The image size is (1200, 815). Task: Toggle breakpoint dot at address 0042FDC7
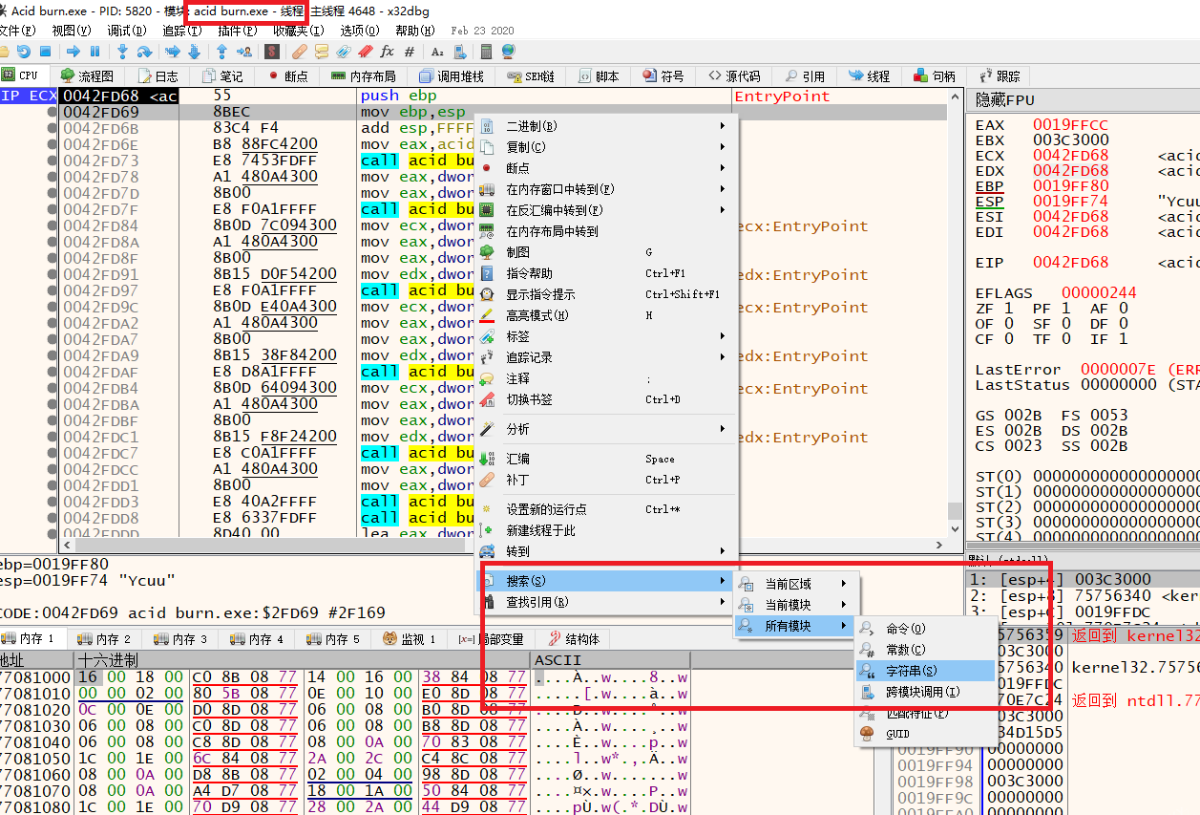[51, 453]
